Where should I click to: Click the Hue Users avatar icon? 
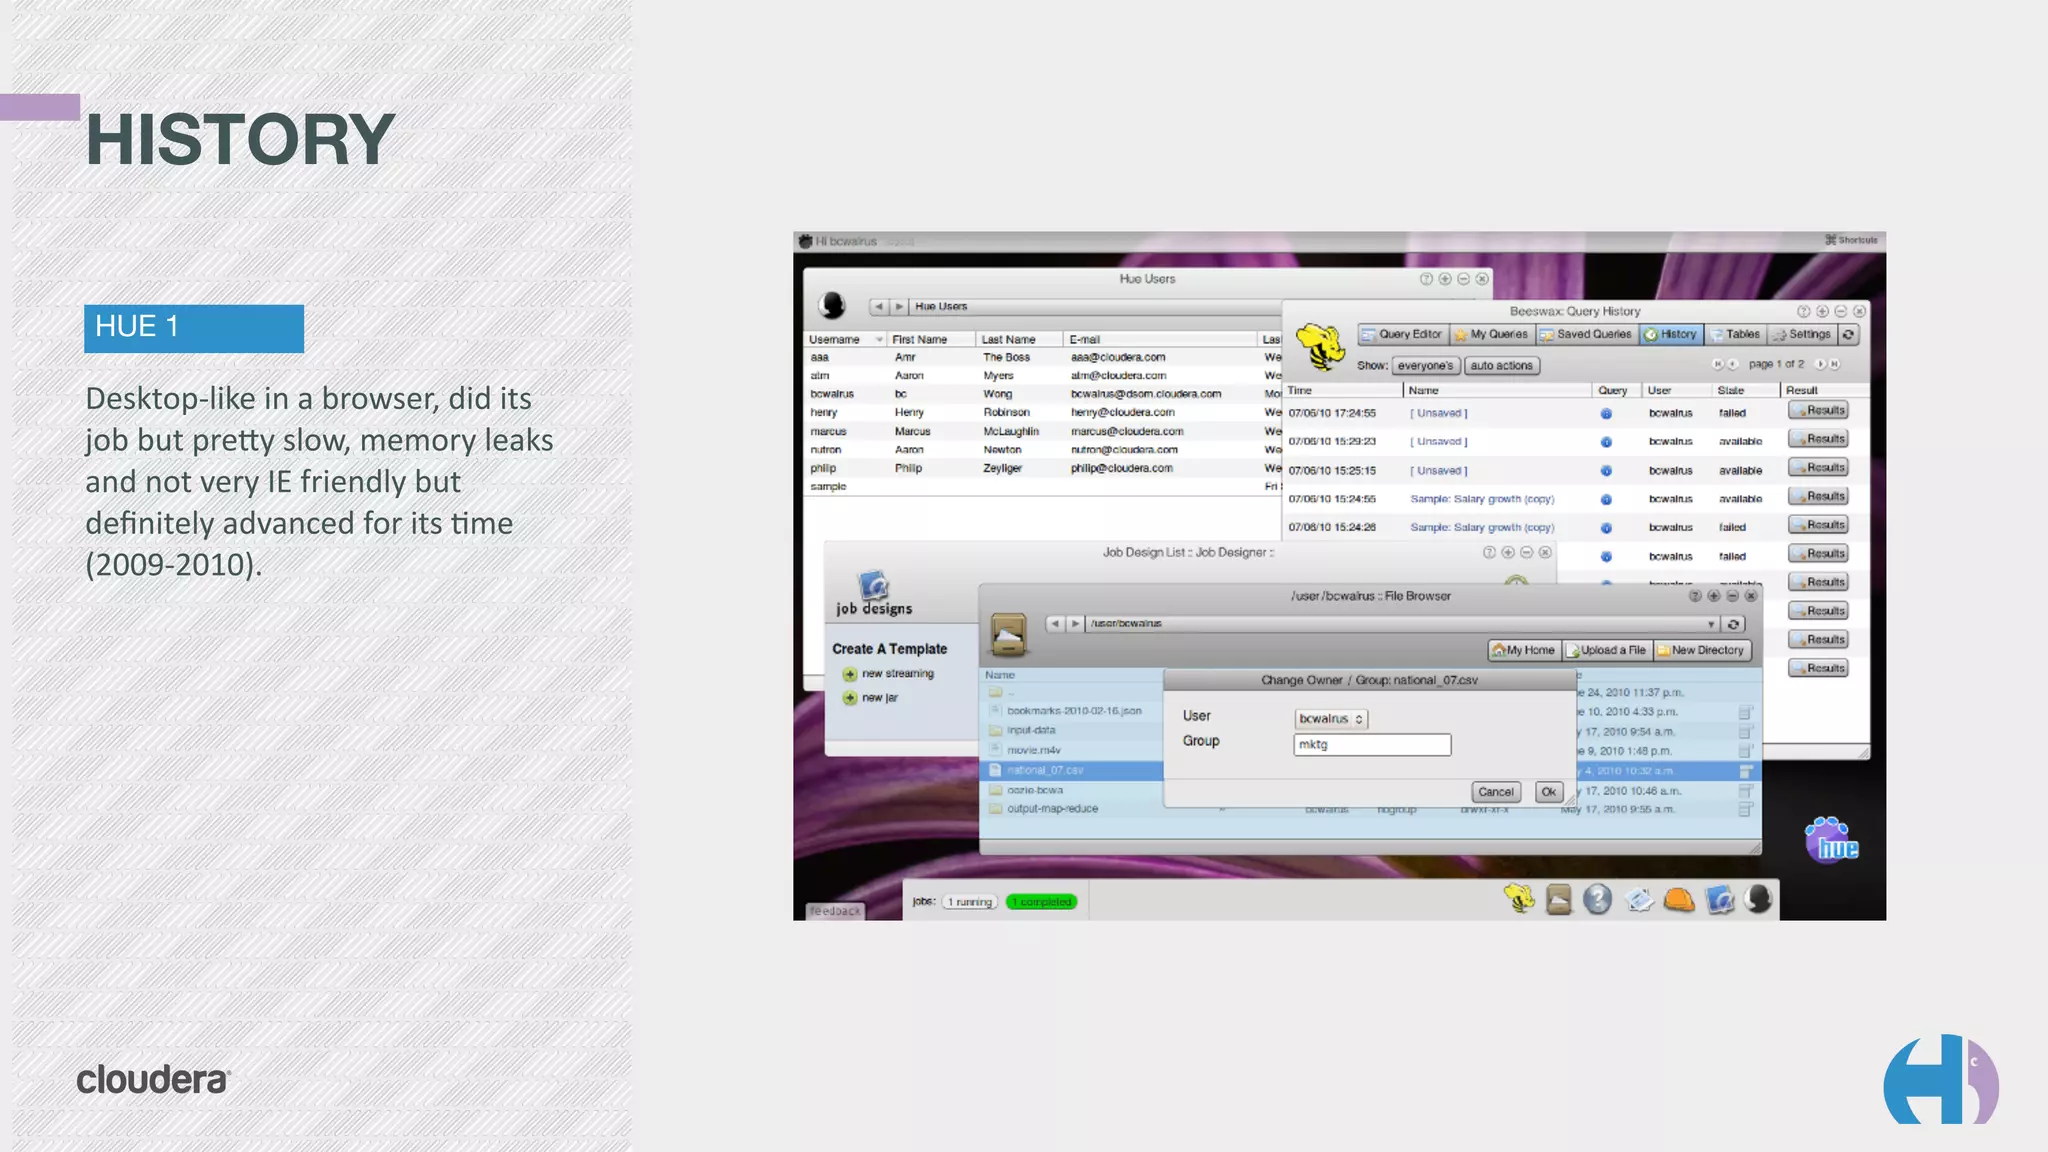[x=832, y=305]
